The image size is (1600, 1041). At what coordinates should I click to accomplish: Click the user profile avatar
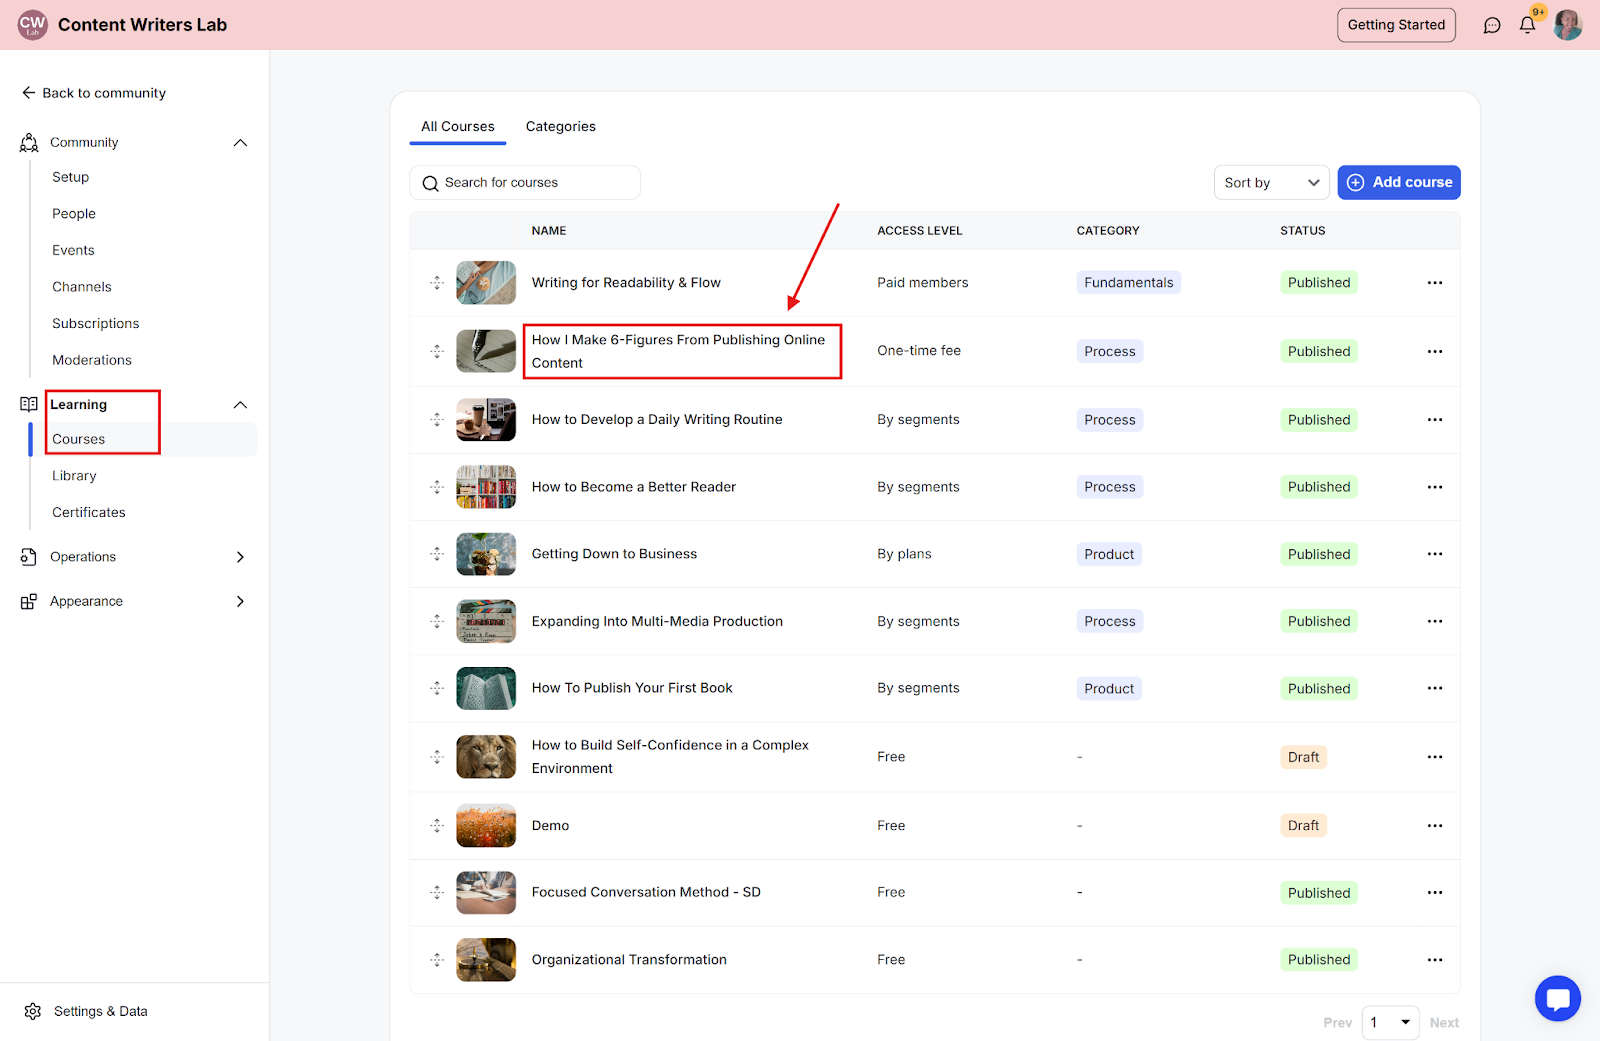pyautogui.click(x=1567, y=25)
